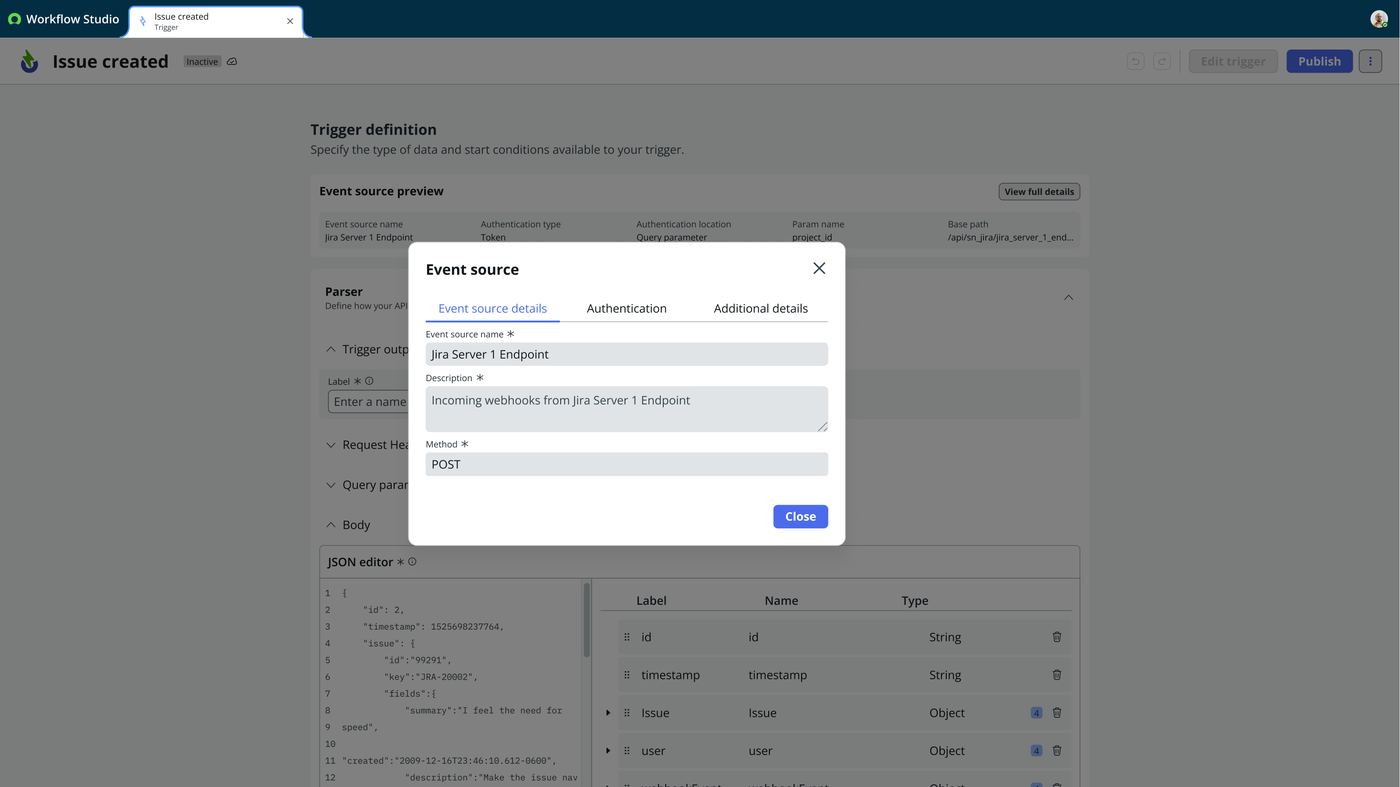Click the blue Close button
This screenshot has height=787, width=1400.
[800, 516]
